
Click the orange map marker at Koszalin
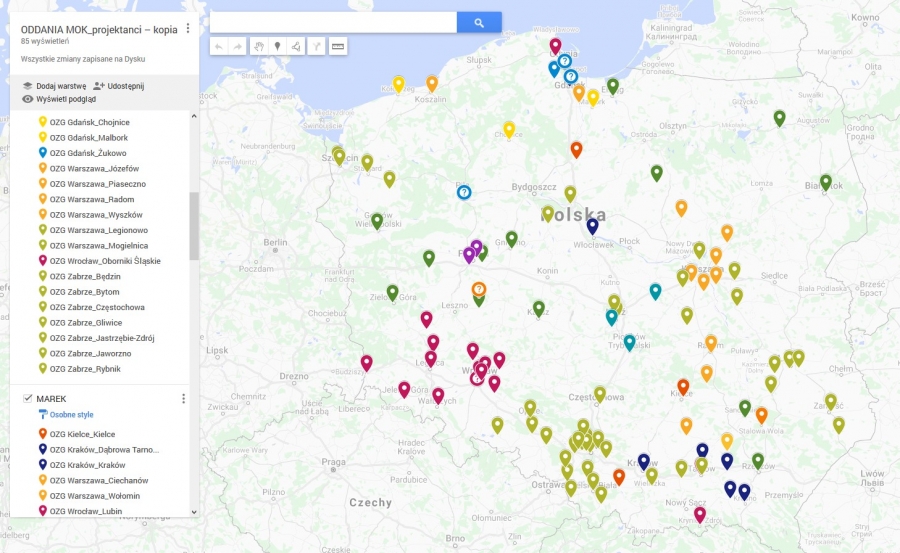coord(432,83)
